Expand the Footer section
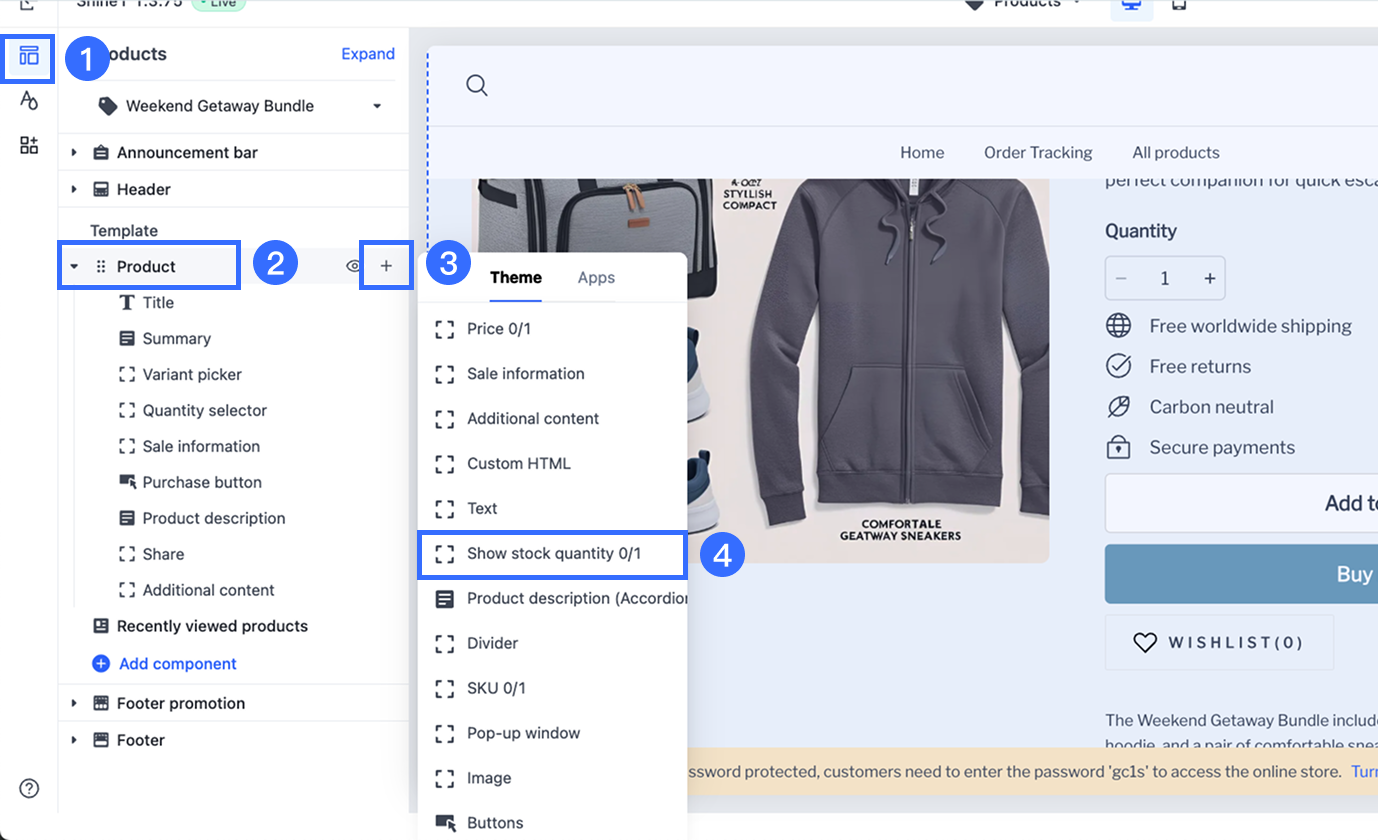The image size is (1378, 840). 74,741
